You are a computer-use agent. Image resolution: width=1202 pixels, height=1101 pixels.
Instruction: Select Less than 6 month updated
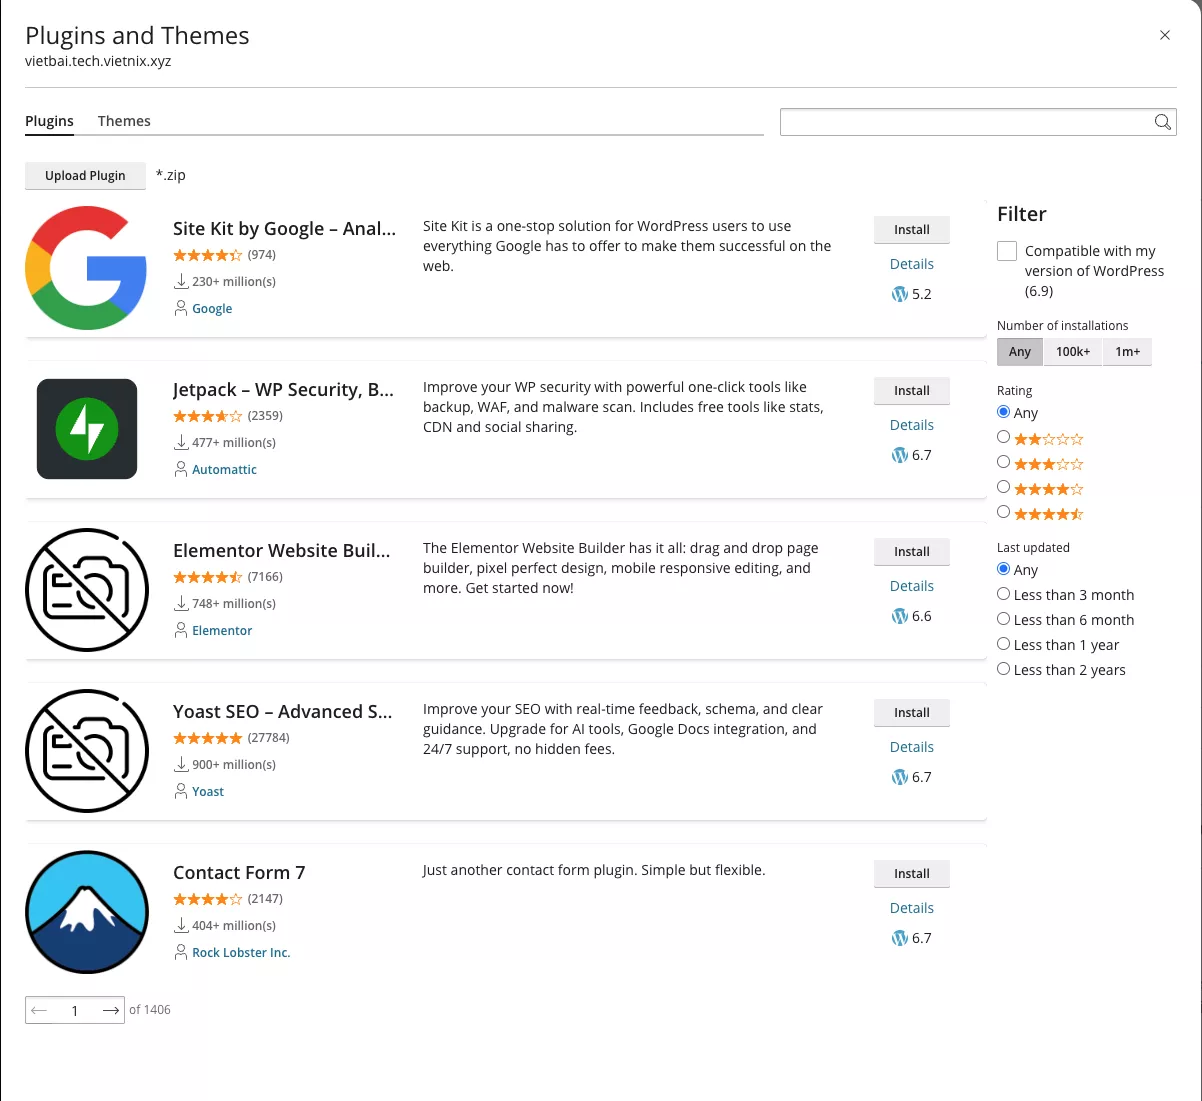(1003, 620)
